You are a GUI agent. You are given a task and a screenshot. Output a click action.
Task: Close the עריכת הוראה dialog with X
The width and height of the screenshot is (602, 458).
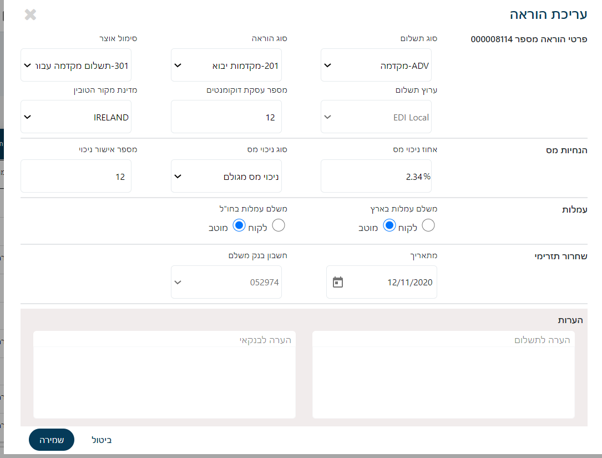click(x=30, y=15)
